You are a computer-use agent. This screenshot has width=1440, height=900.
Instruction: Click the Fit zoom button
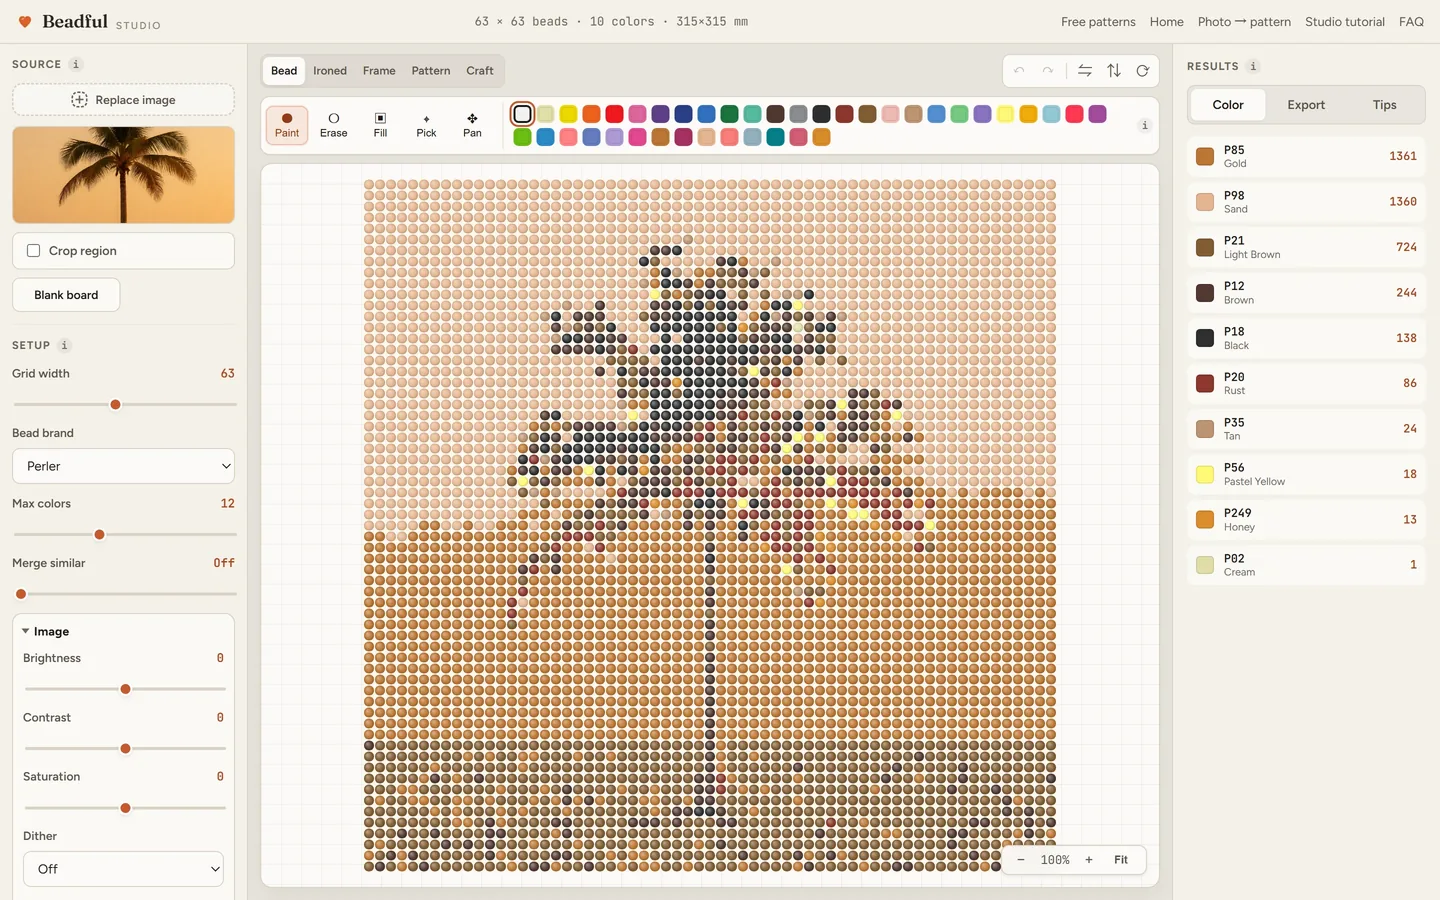(x=1121, y=860)
